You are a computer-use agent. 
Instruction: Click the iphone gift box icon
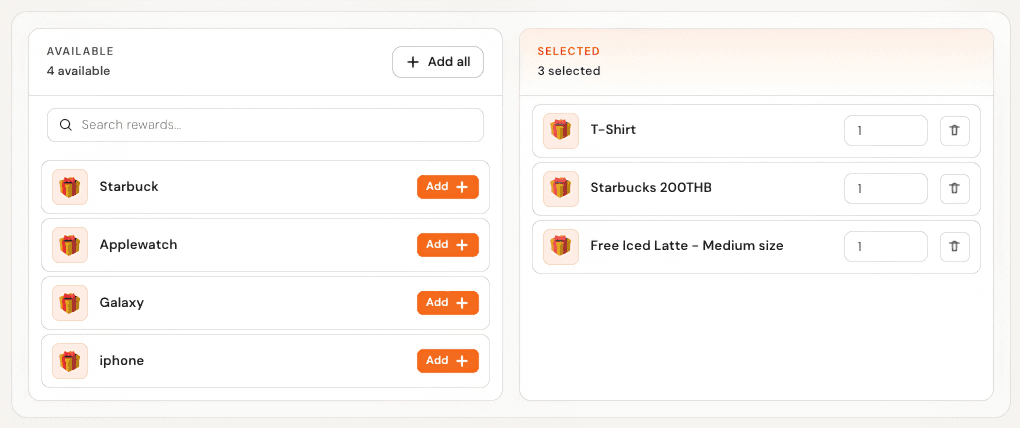[x=70, y=361]
